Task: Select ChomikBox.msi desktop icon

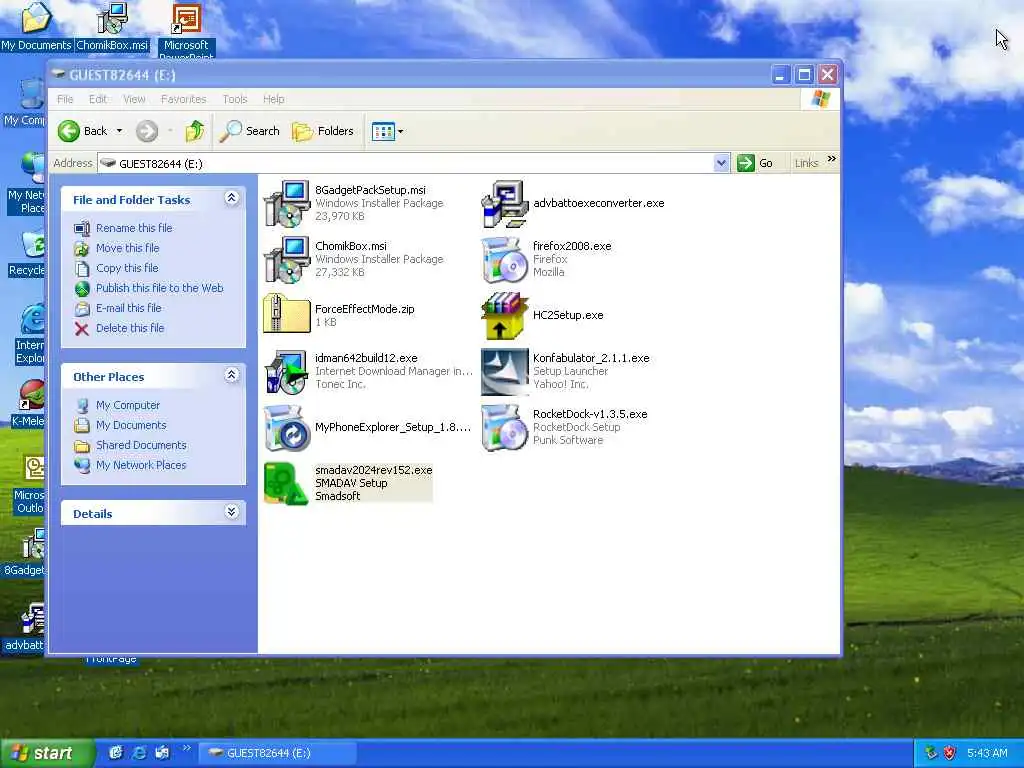Action: [112, 27]
